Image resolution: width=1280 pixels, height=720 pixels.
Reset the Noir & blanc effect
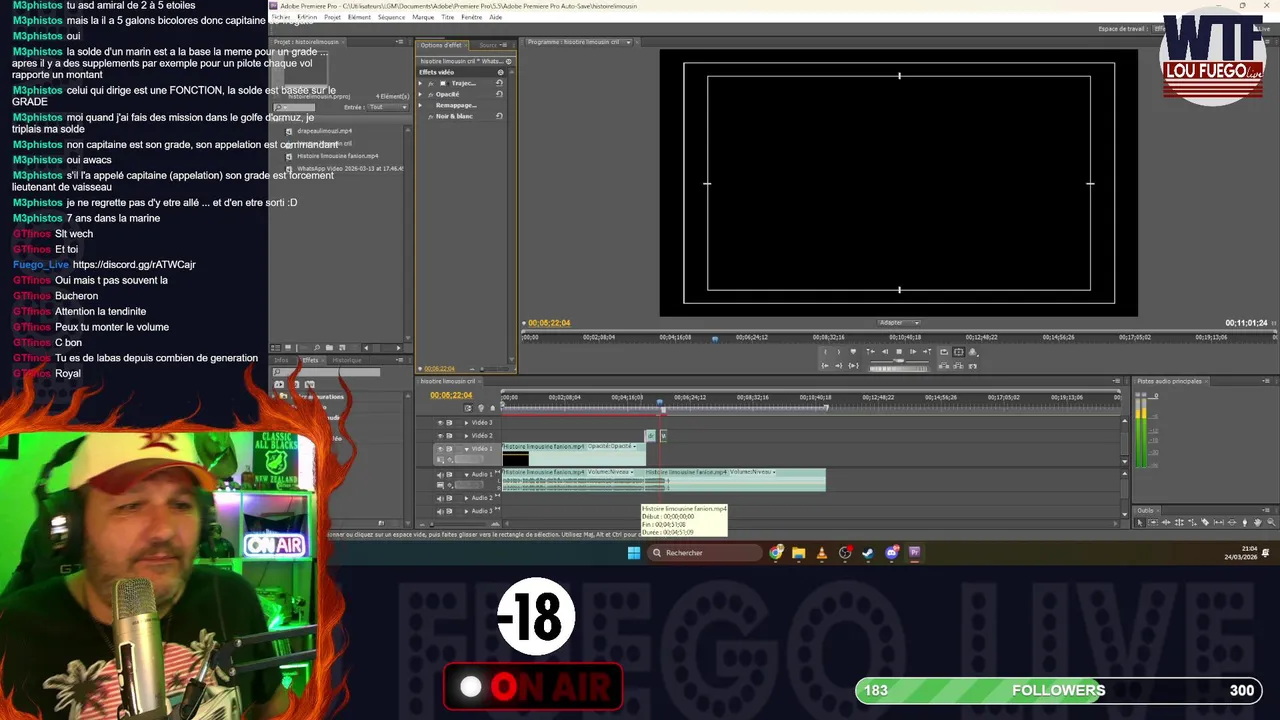click(499, 116)
